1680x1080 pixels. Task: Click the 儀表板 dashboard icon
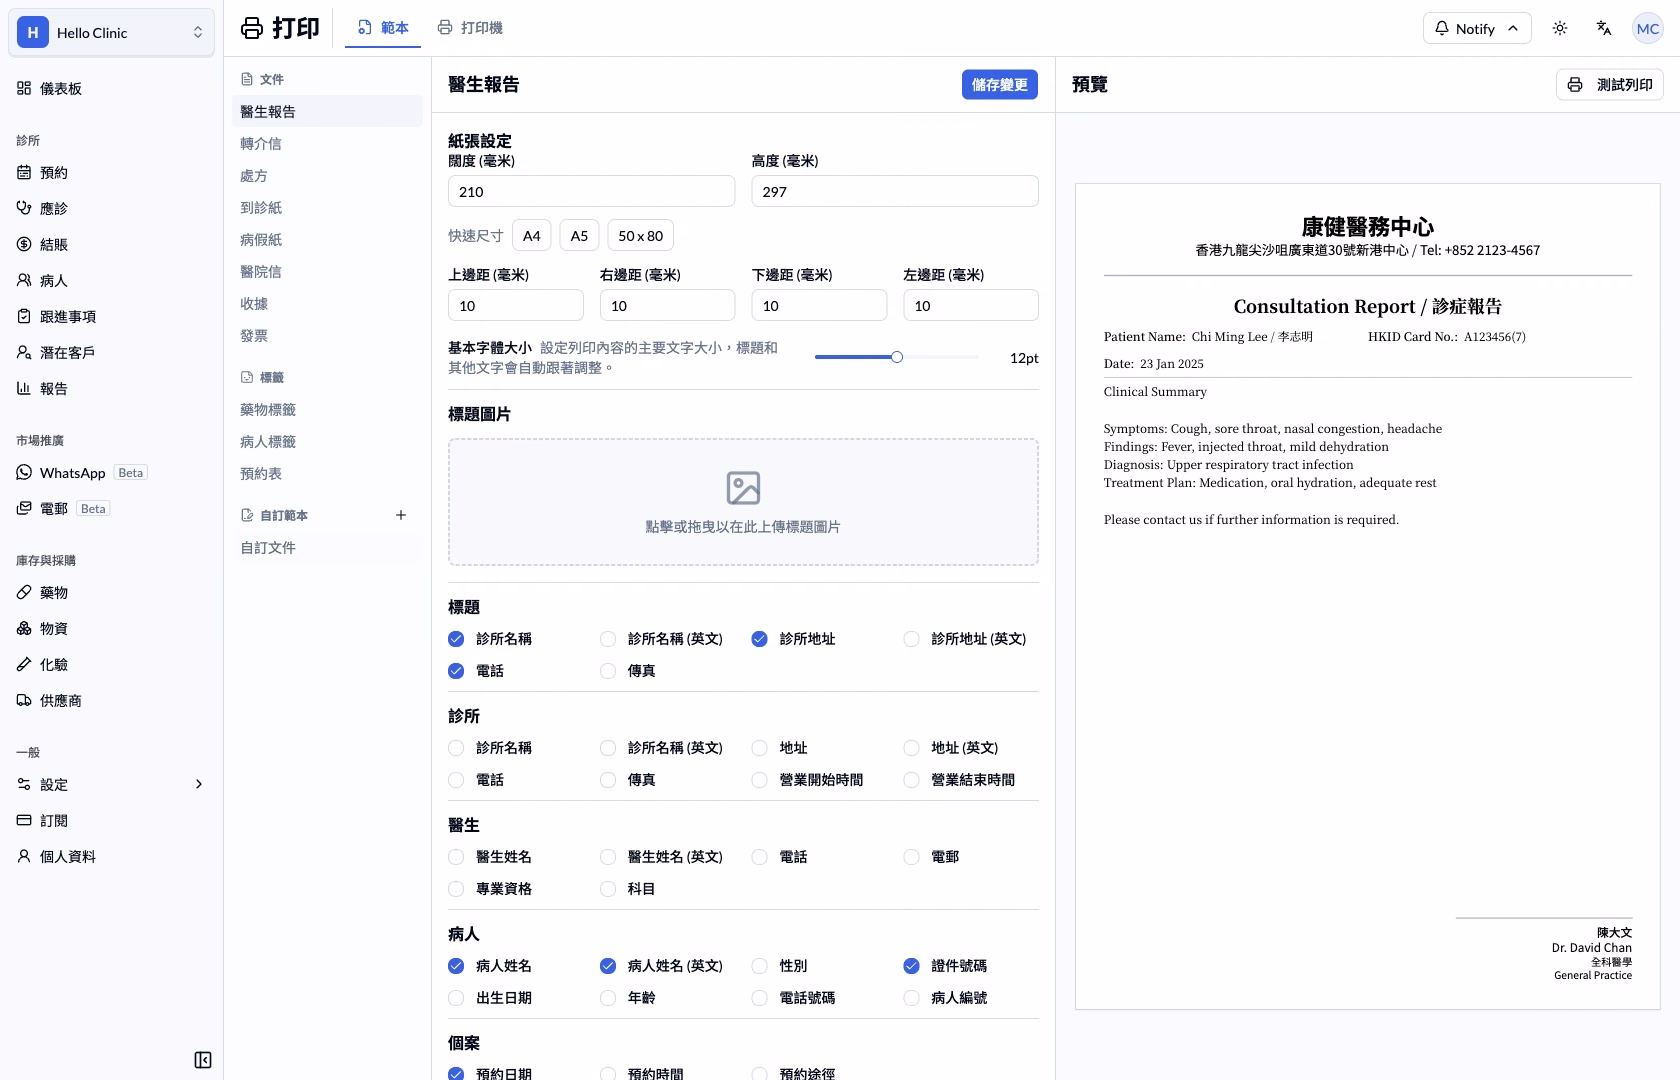tap(24, 88)
